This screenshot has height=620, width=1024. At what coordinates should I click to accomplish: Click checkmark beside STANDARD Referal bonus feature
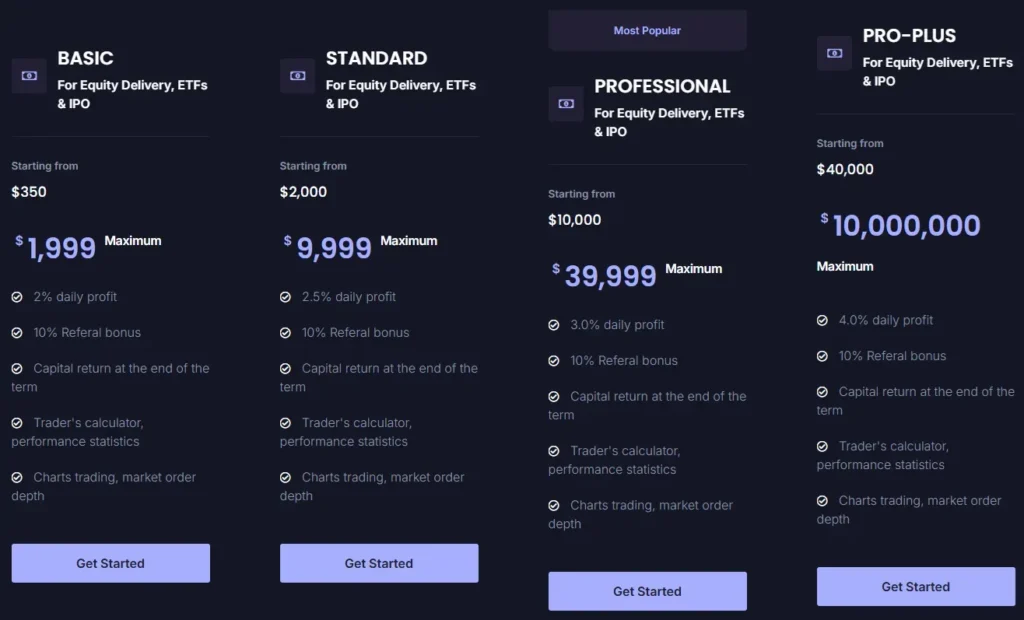pyautogui.click(x=286, y=332)
